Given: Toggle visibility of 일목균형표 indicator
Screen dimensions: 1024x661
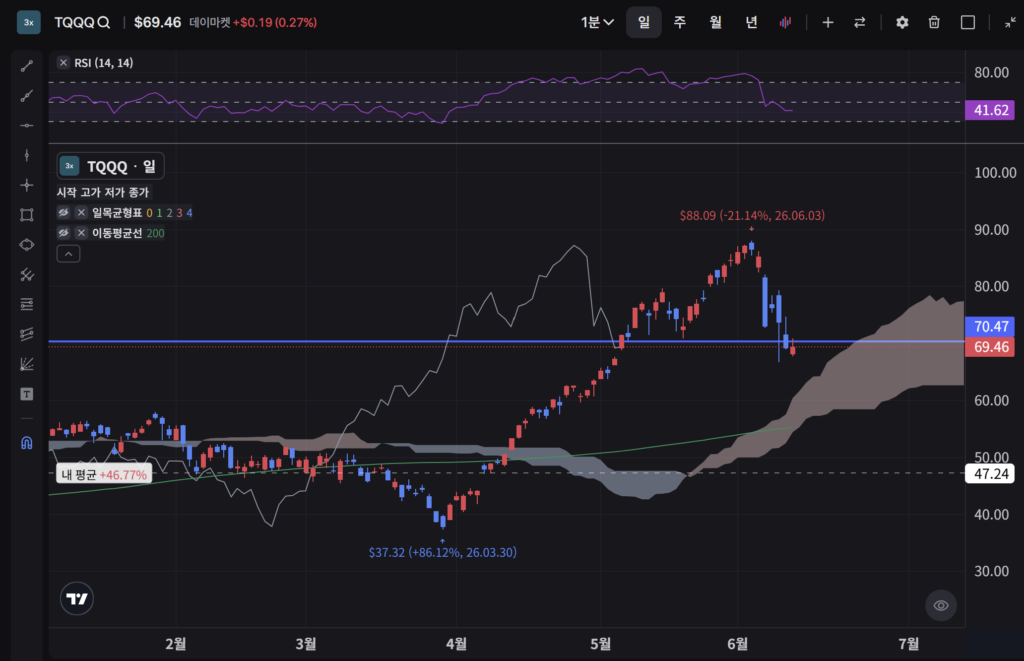Looking at the screenshot, I should point(63,212).
